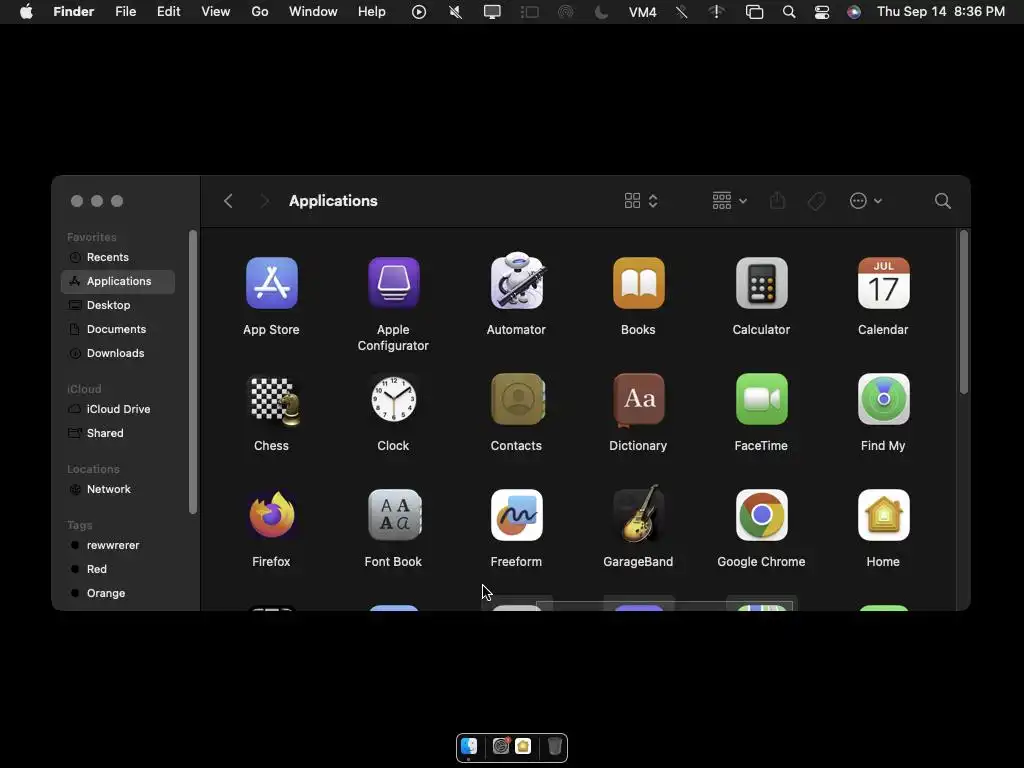Screen dimensions: 1024x768
Task: Select the Automator robot icon
Action: [x=517, y=281]
